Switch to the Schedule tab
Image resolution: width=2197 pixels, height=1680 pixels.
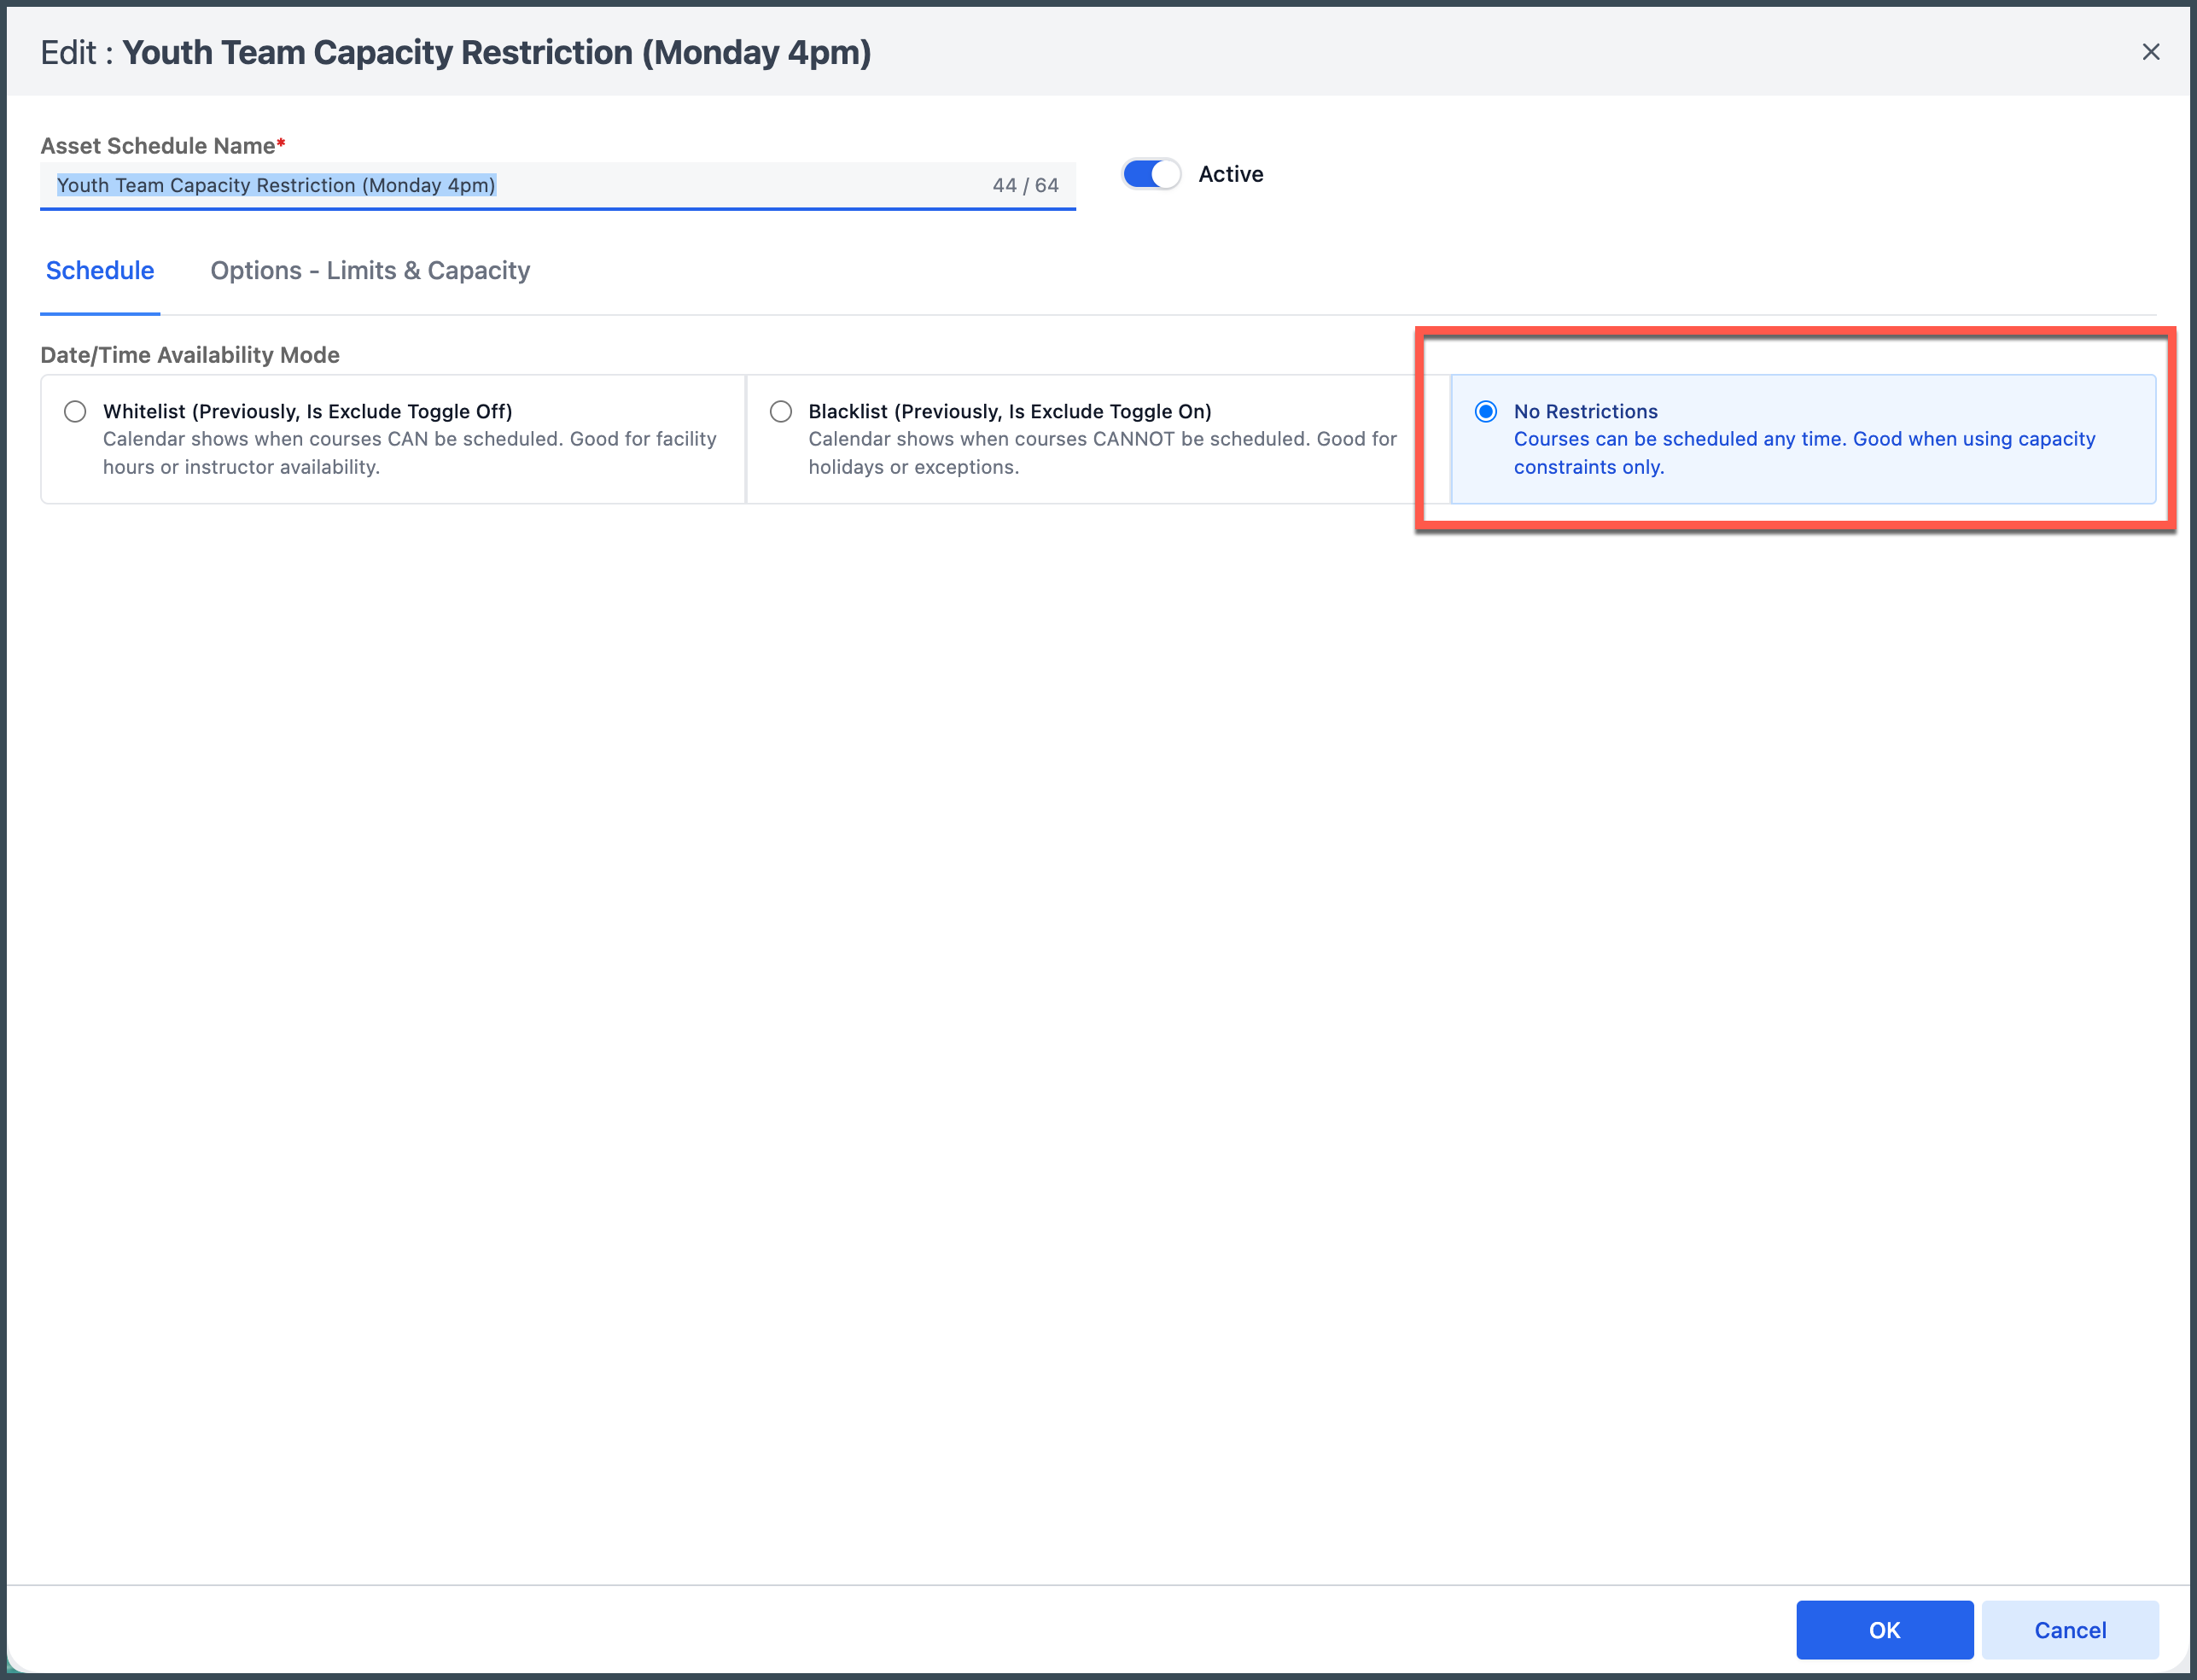[100, 271]
